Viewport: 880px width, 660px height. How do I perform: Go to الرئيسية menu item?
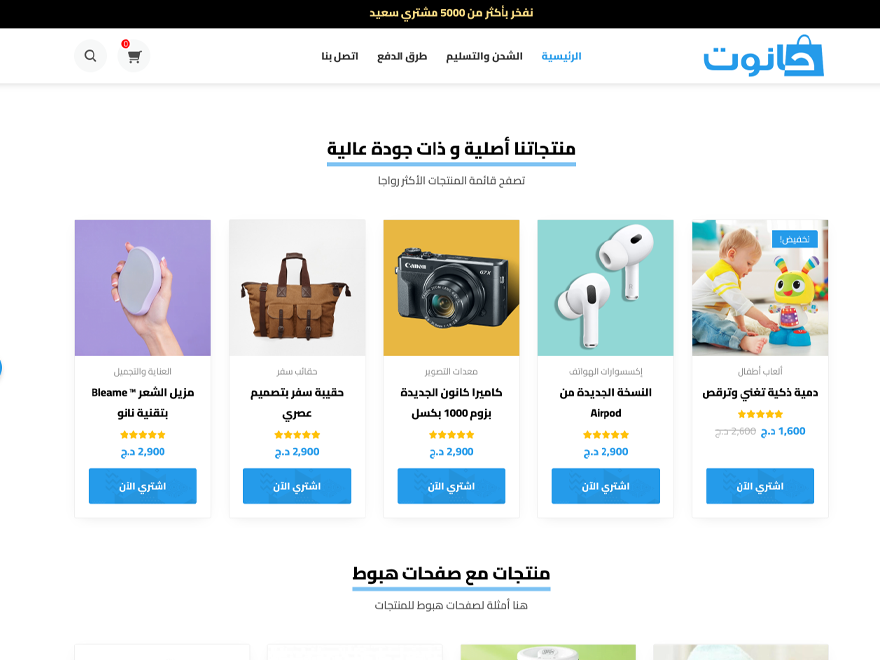[561, 56]
